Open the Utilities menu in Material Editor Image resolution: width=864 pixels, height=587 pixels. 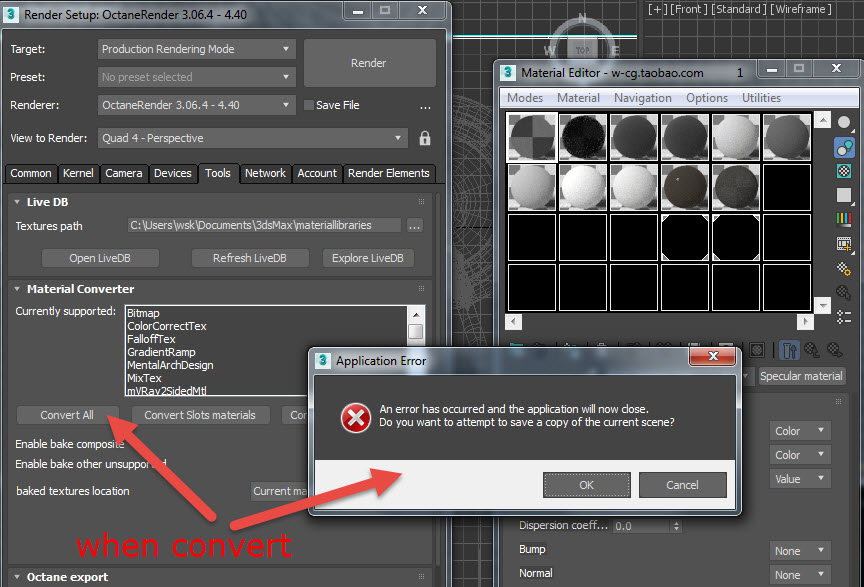(x=761, y=98)
